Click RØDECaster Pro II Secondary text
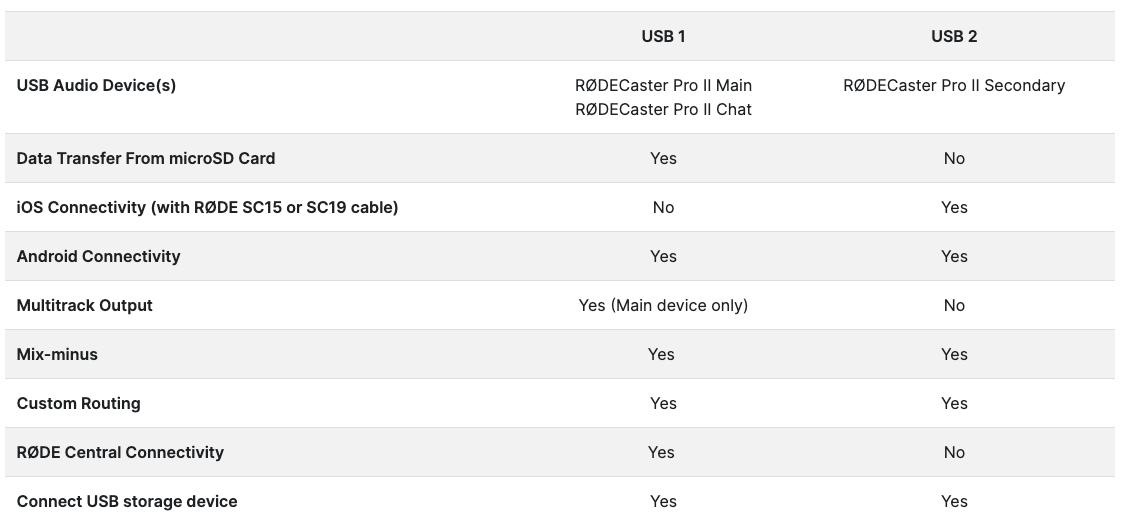The width and height of the screenshot is (1123, 526). tap(954, 85)
